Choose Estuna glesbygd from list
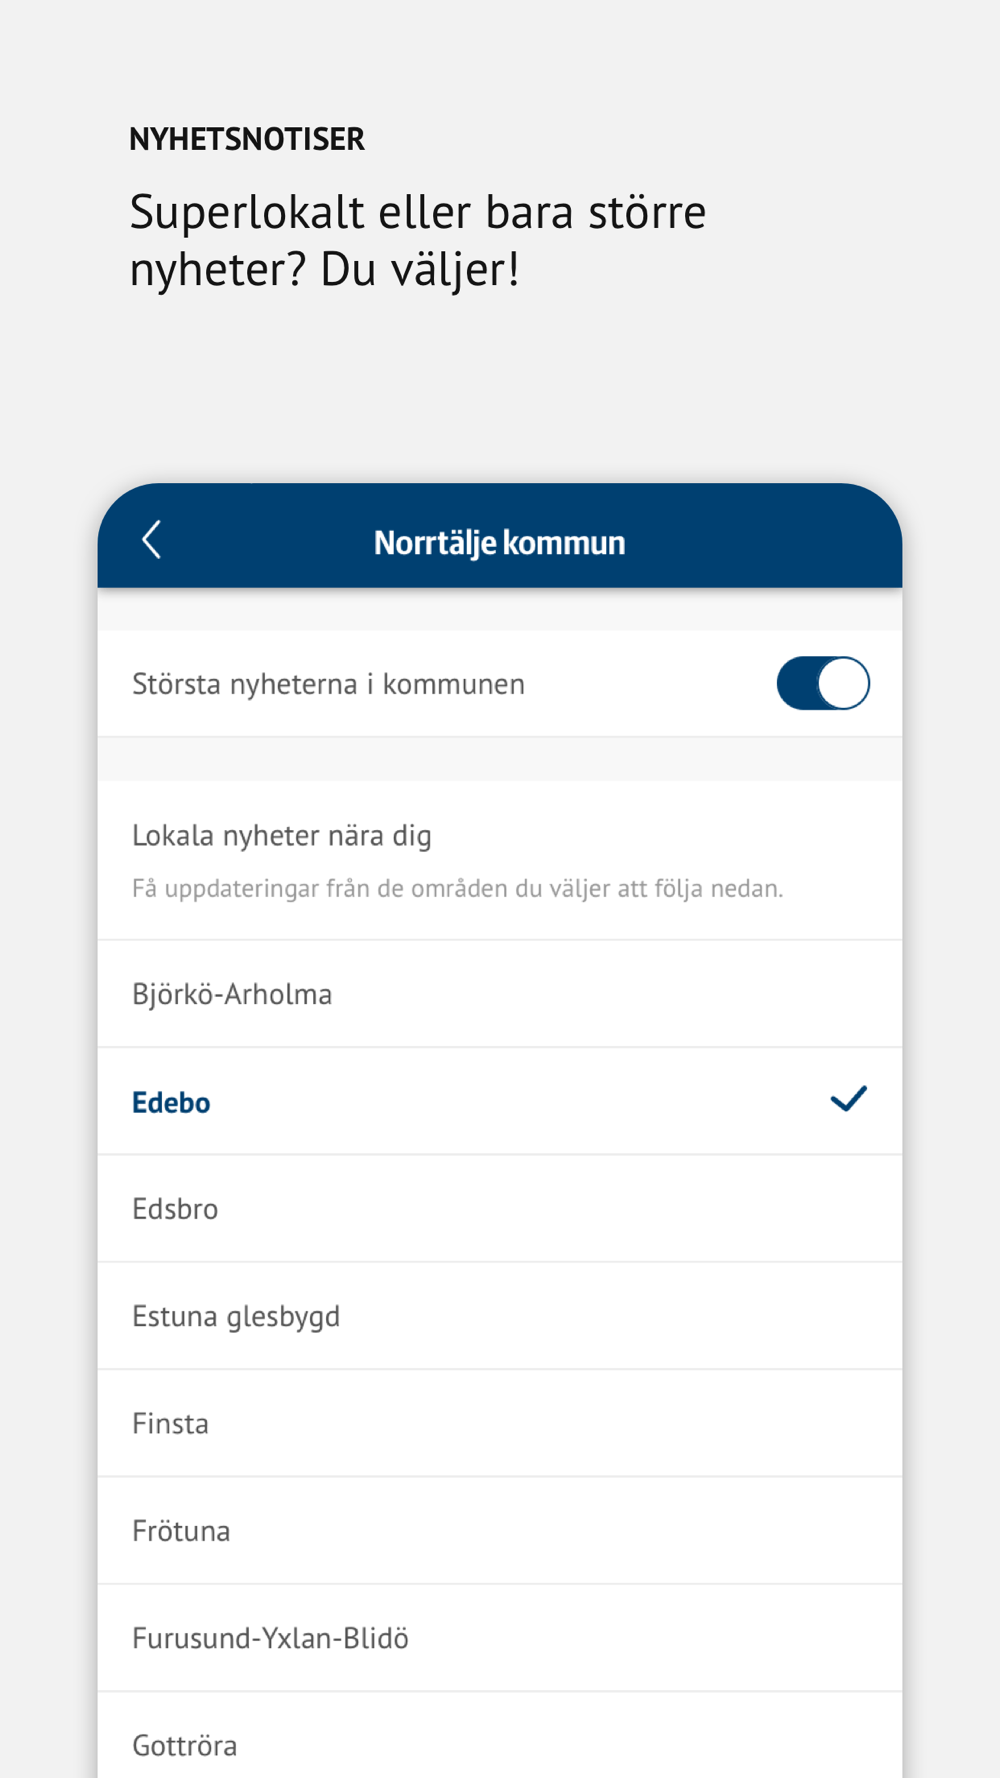The width and height of the screenshot is (1000, 1778). tap(236, 1316)
